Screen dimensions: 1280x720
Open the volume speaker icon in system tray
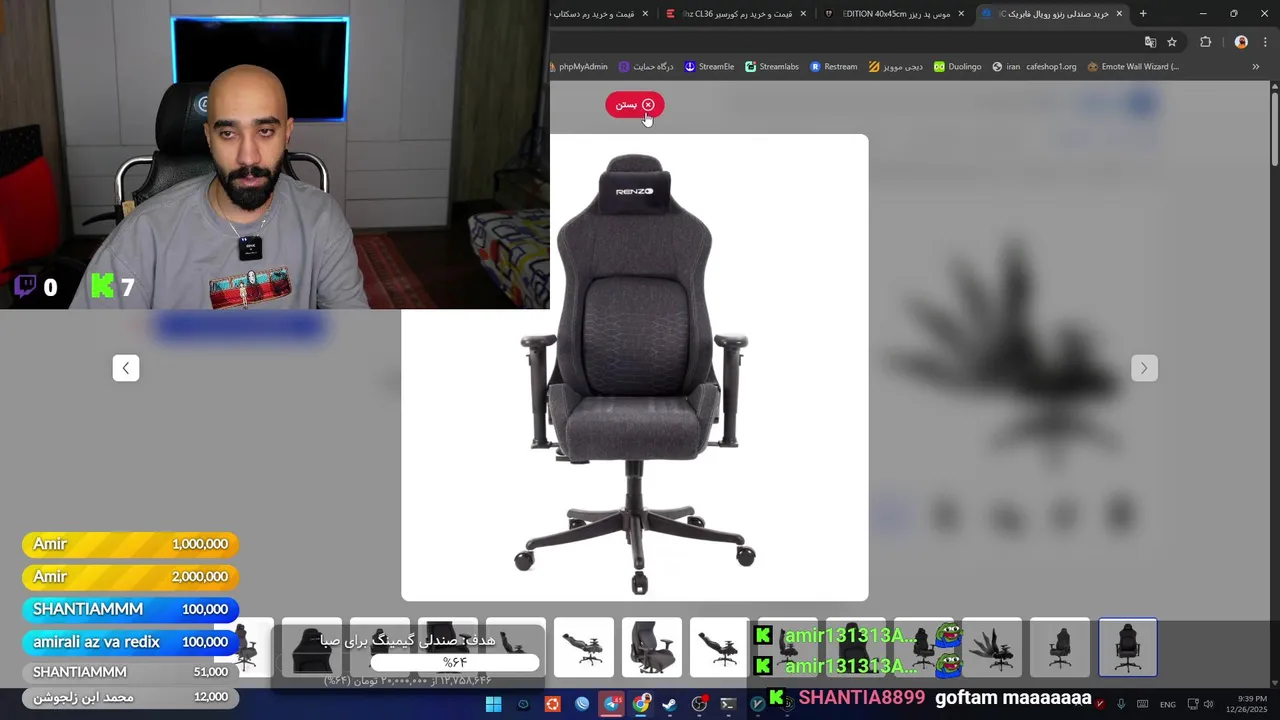pos(1208,704)
